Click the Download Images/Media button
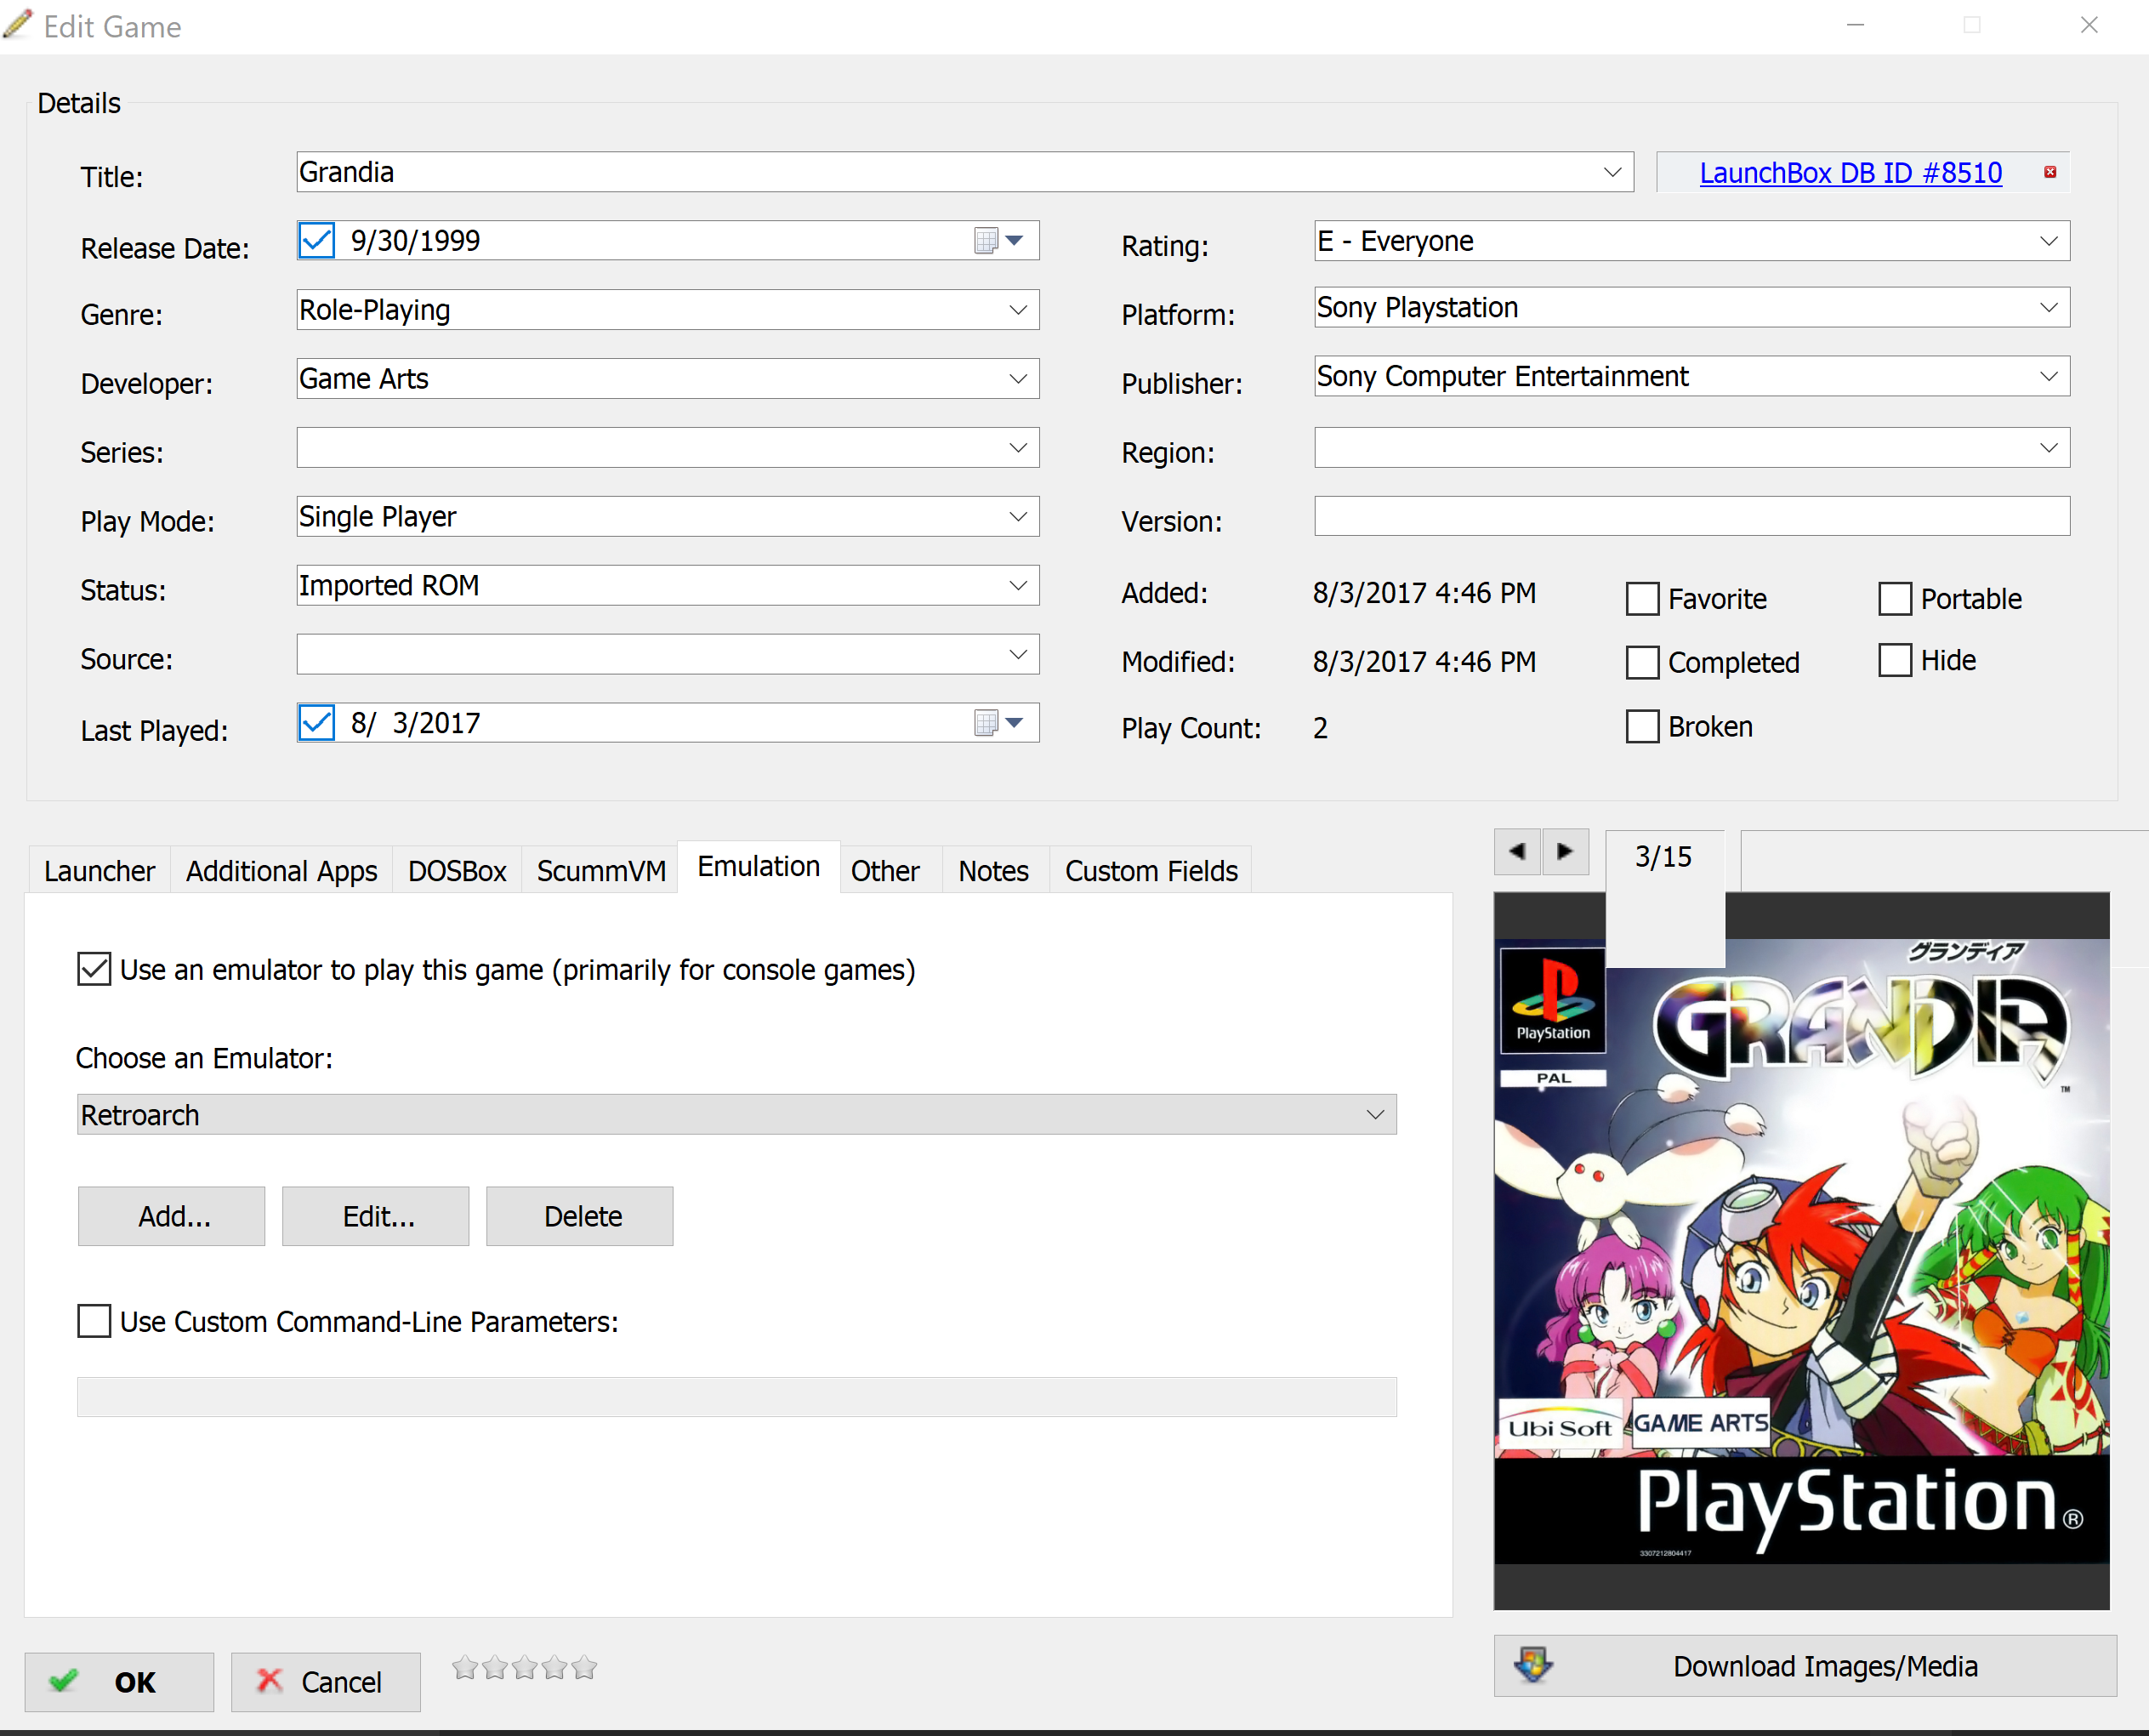Image resolution: width=2149 pixels, height=1736 pixels. pyautogui.click(x=1805, y=1666)
